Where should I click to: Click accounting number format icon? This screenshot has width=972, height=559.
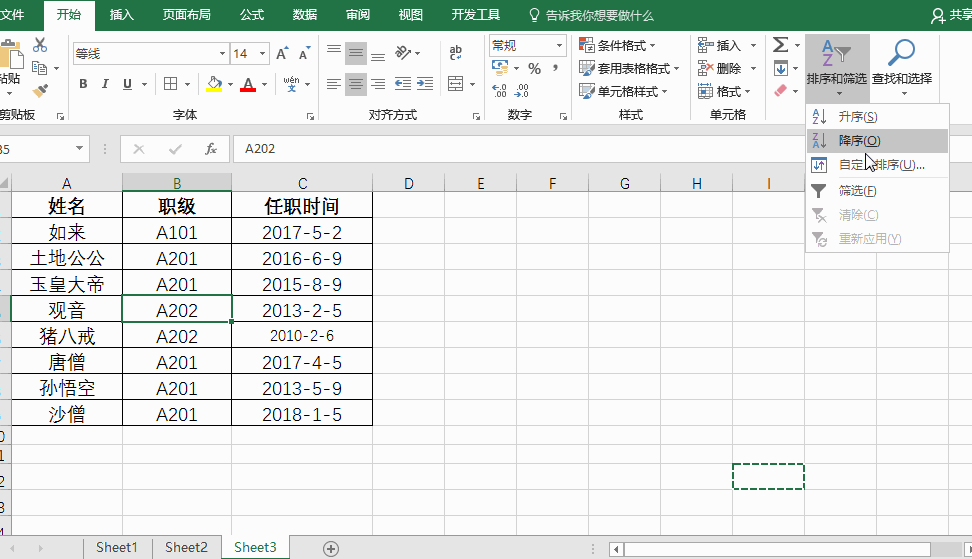coord(500,68)
